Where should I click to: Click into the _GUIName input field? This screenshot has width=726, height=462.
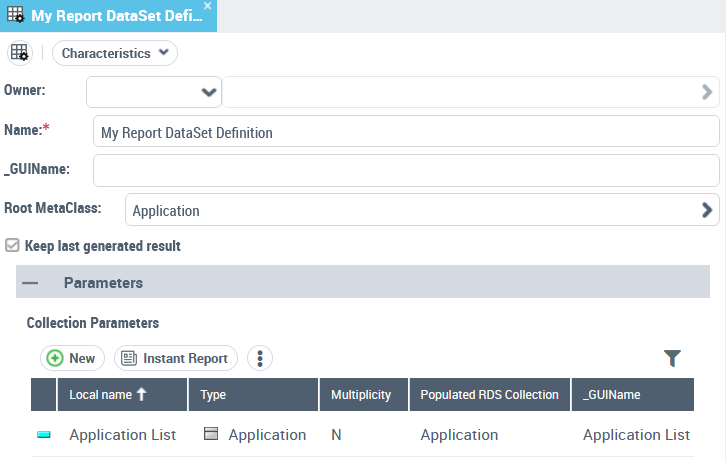(x=405, y=170)
